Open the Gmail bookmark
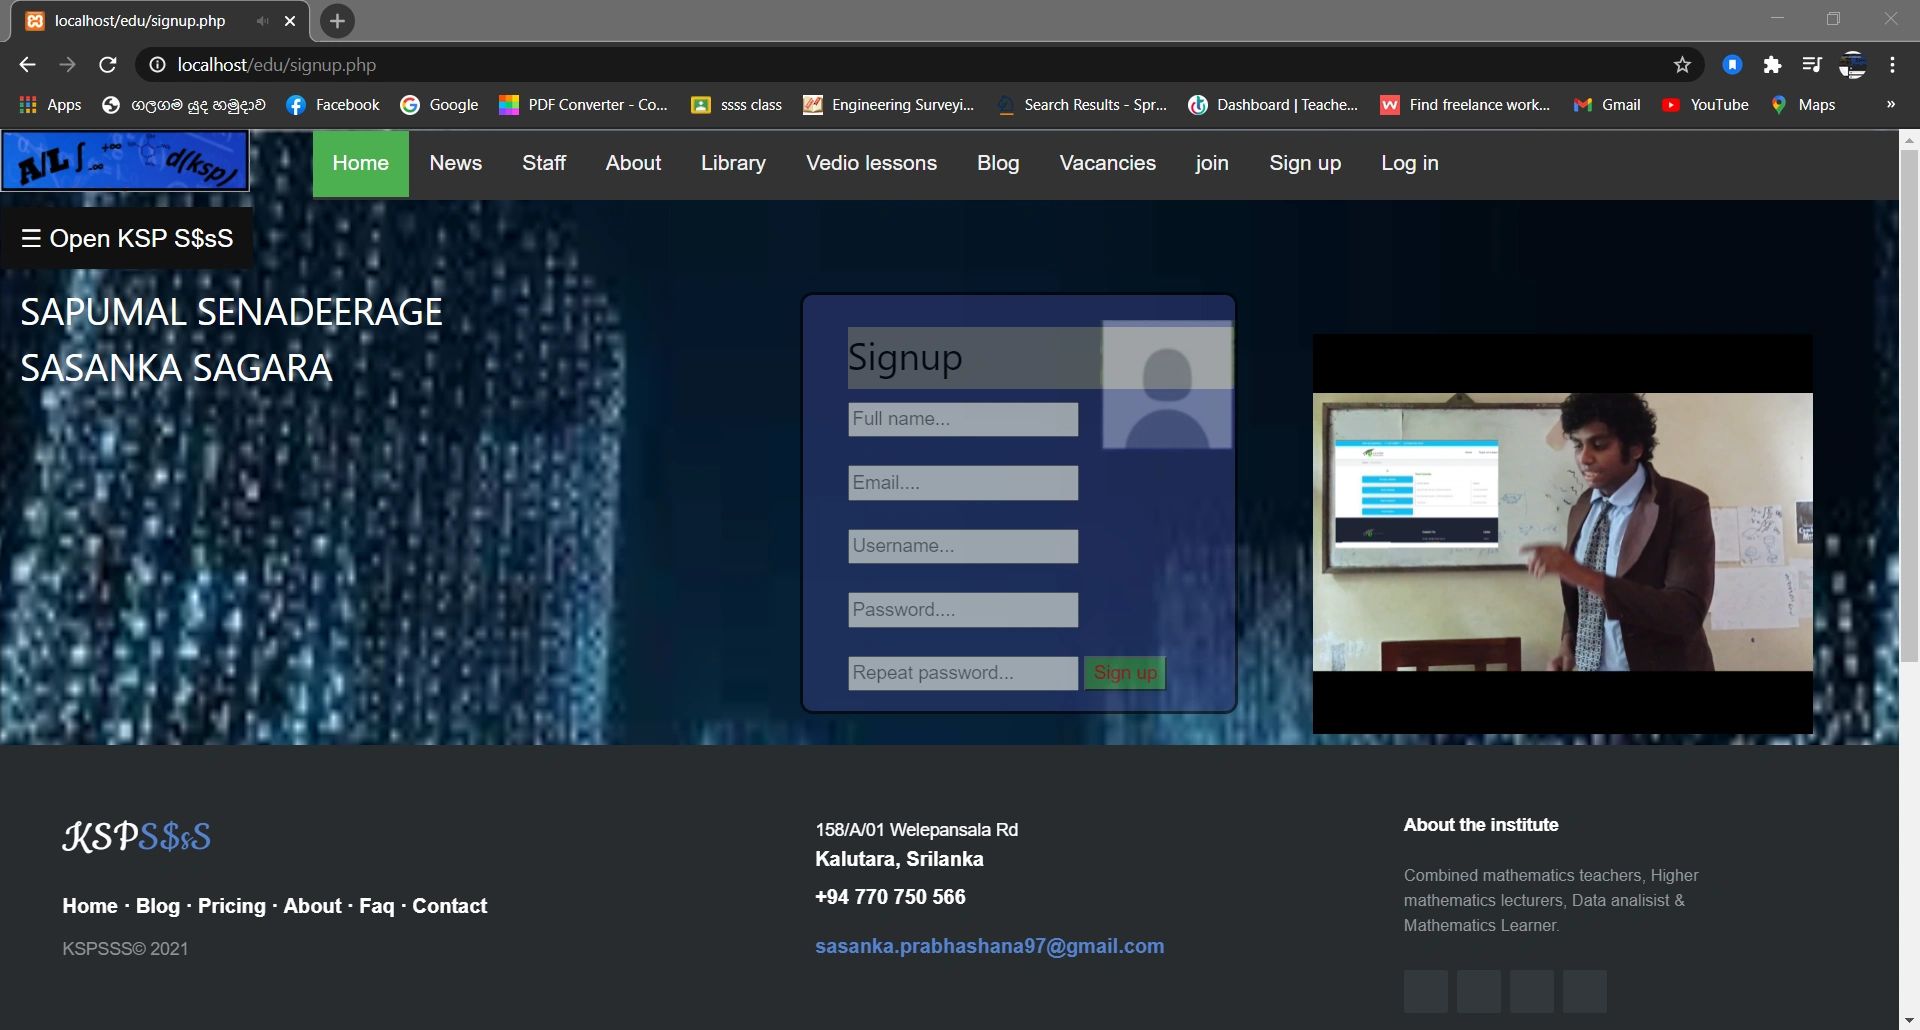The width and height of the screenshot is (1920, 1030). [1607, 105]
